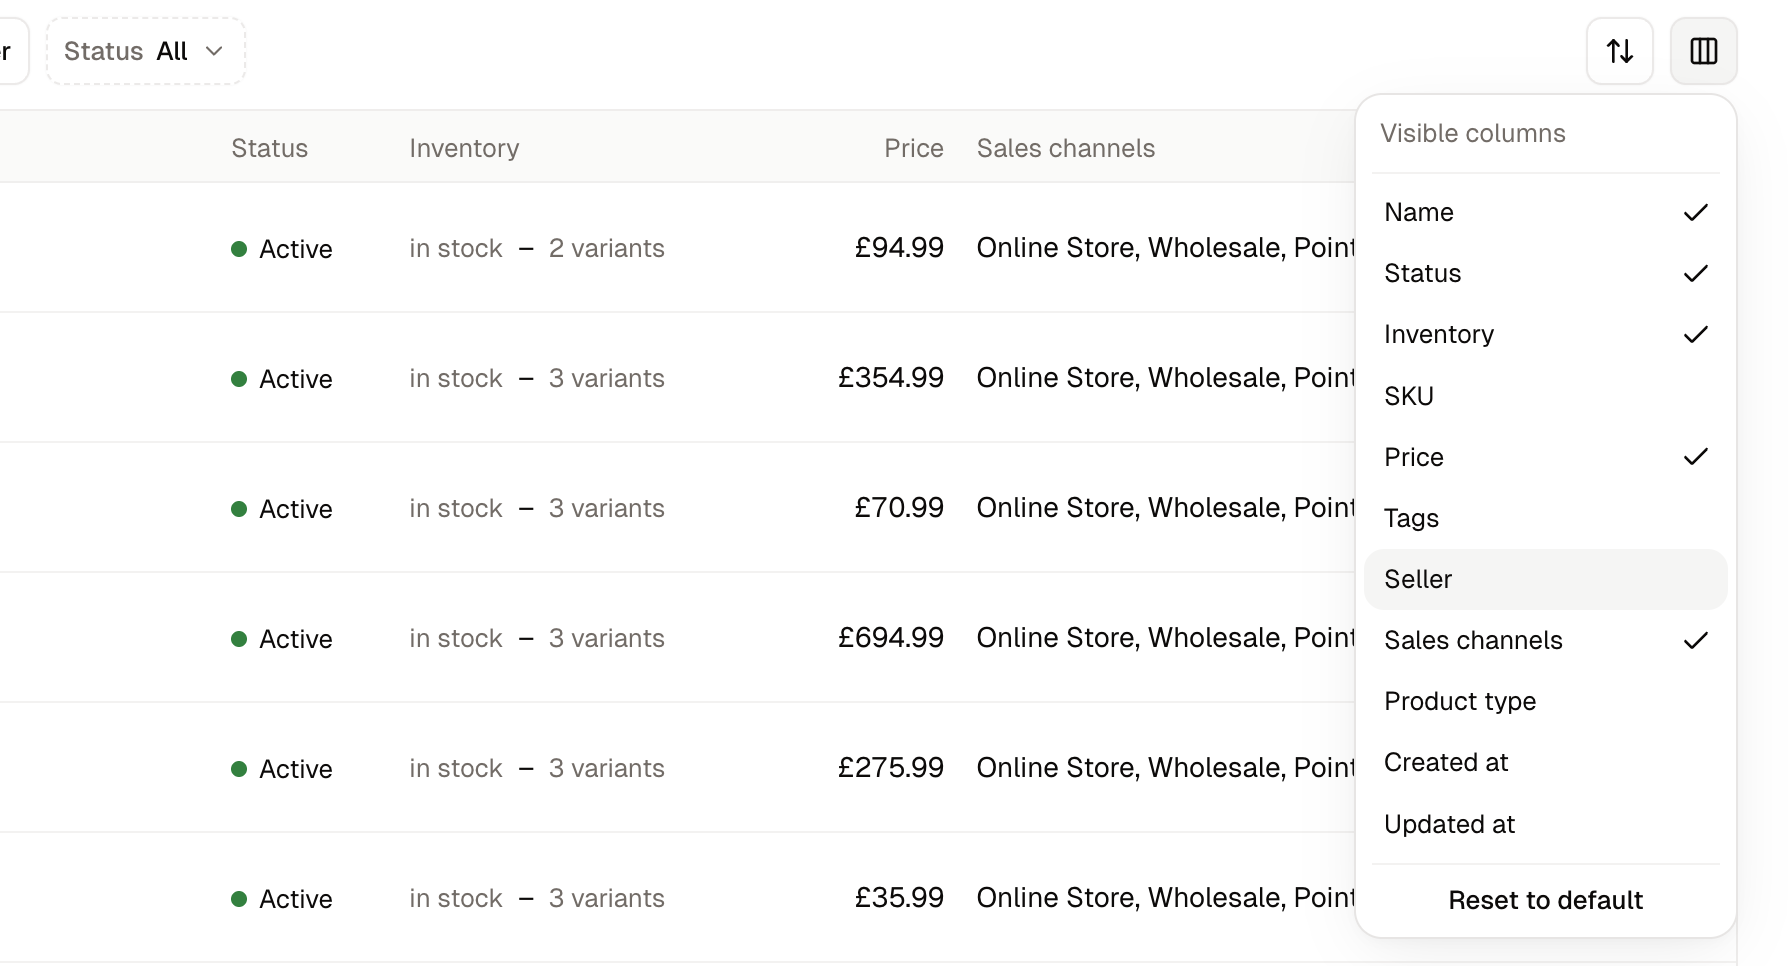
Task: Open the Status All filter dropdown
Action: tap(146, 51)
